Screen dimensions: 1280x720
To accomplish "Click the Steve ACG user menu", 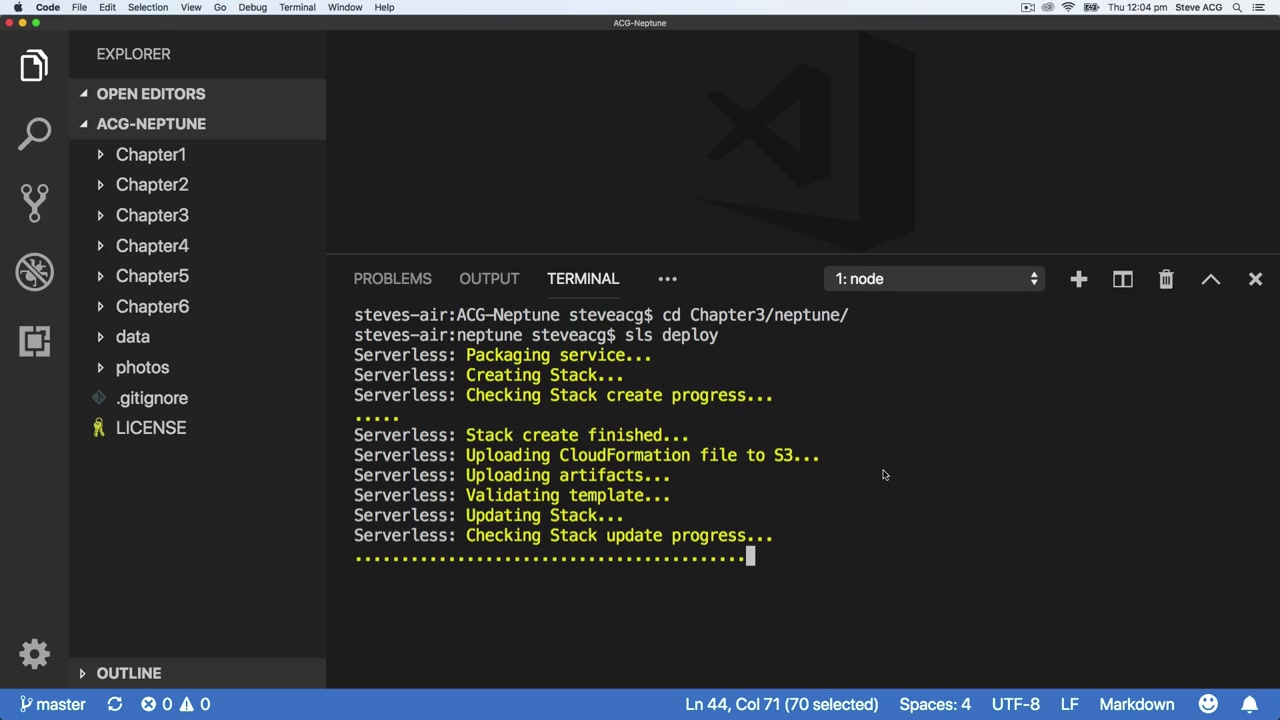I will click(1198, 7).
